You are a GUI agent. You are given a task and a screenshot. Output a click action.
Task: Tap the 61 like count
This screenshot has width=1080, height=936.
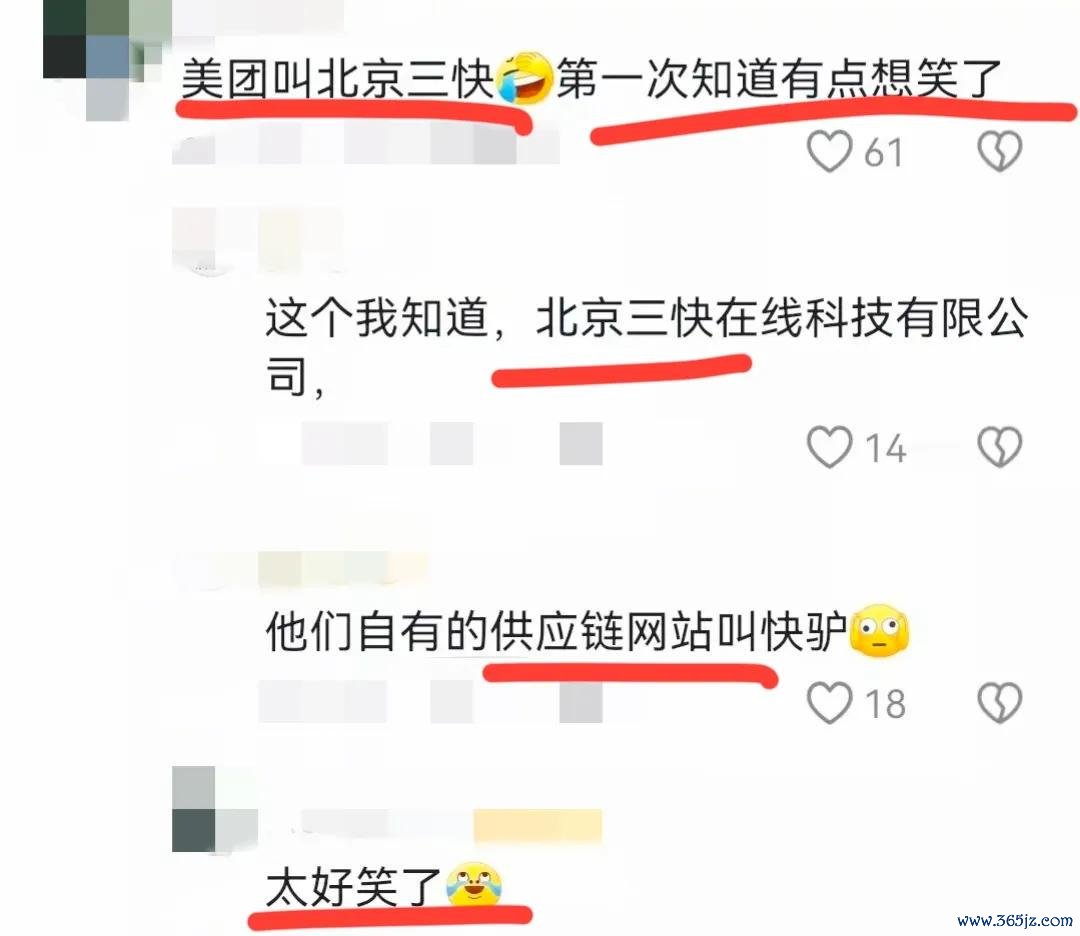pyautogui.click(x=883, y=152)
